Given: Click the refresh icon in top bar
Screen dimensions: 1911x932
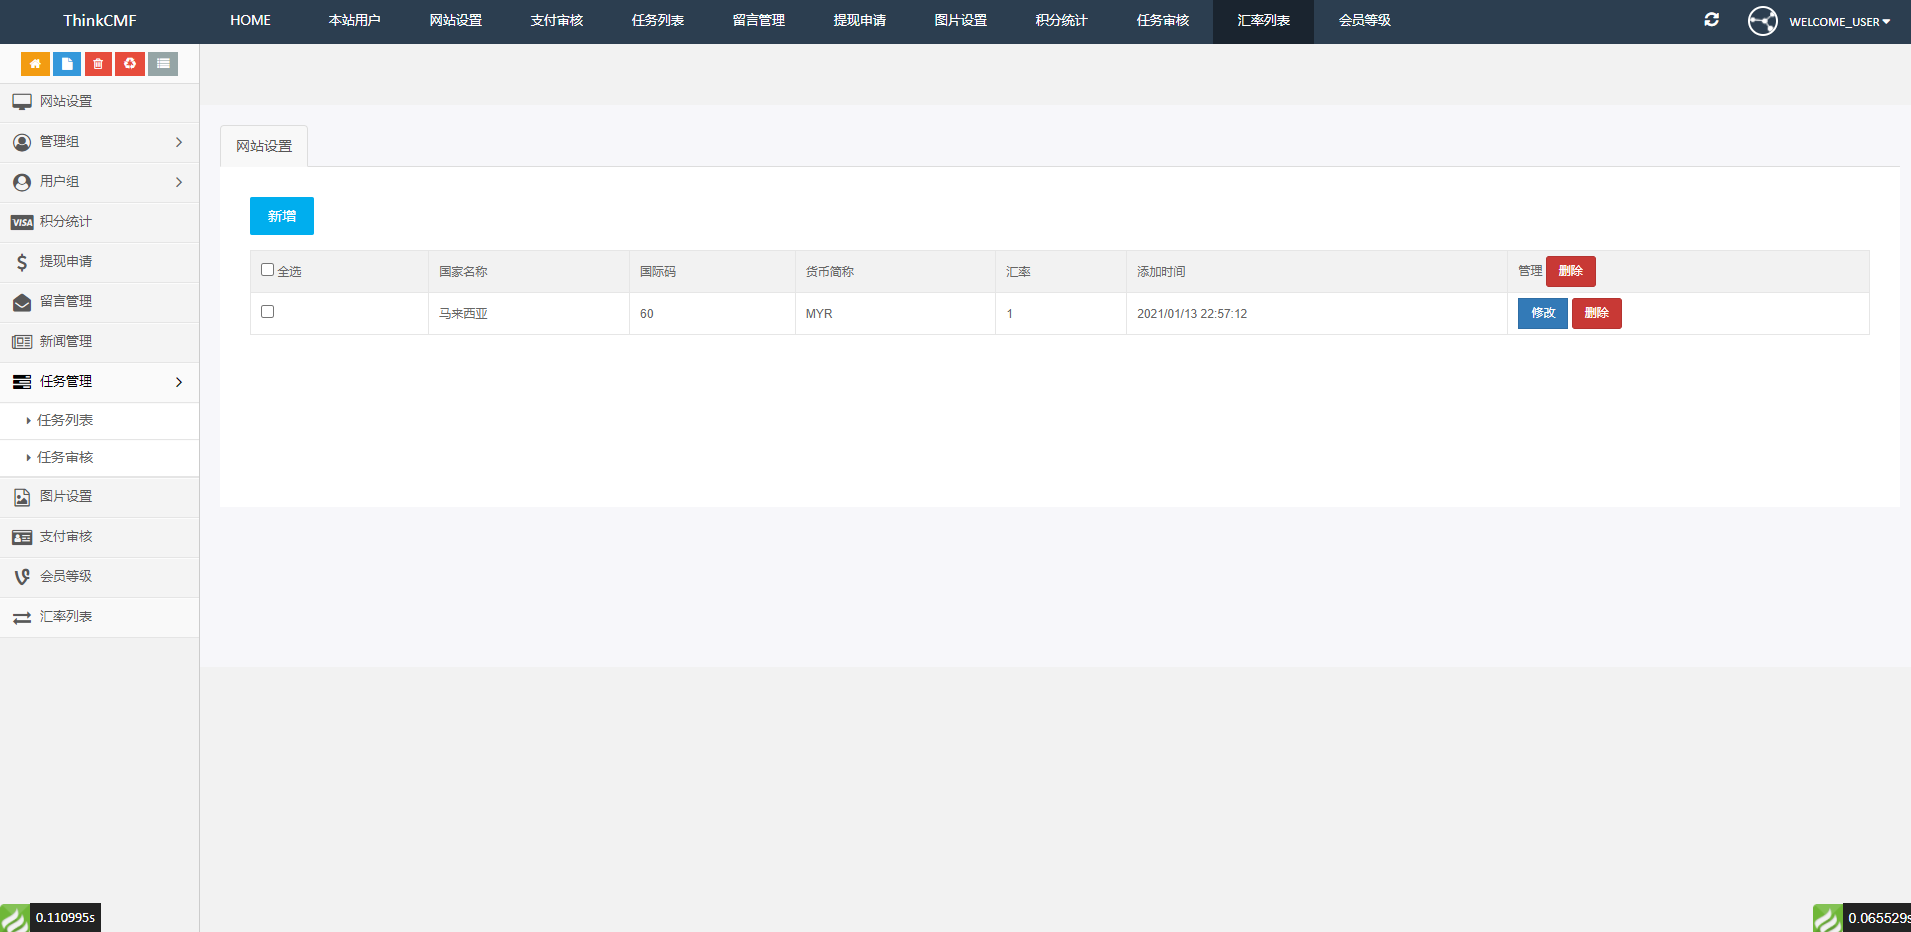Looking at the screenshot, I should [x=1711, y=20].
